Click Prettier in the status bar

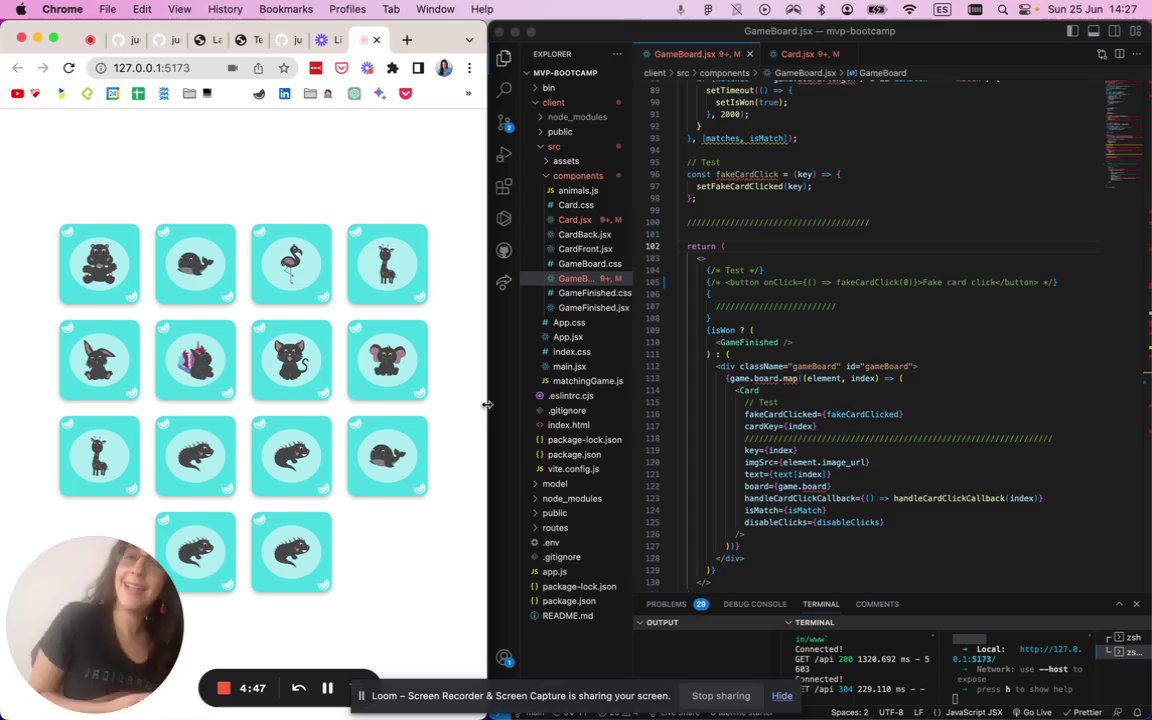[x=1082, y=713]
